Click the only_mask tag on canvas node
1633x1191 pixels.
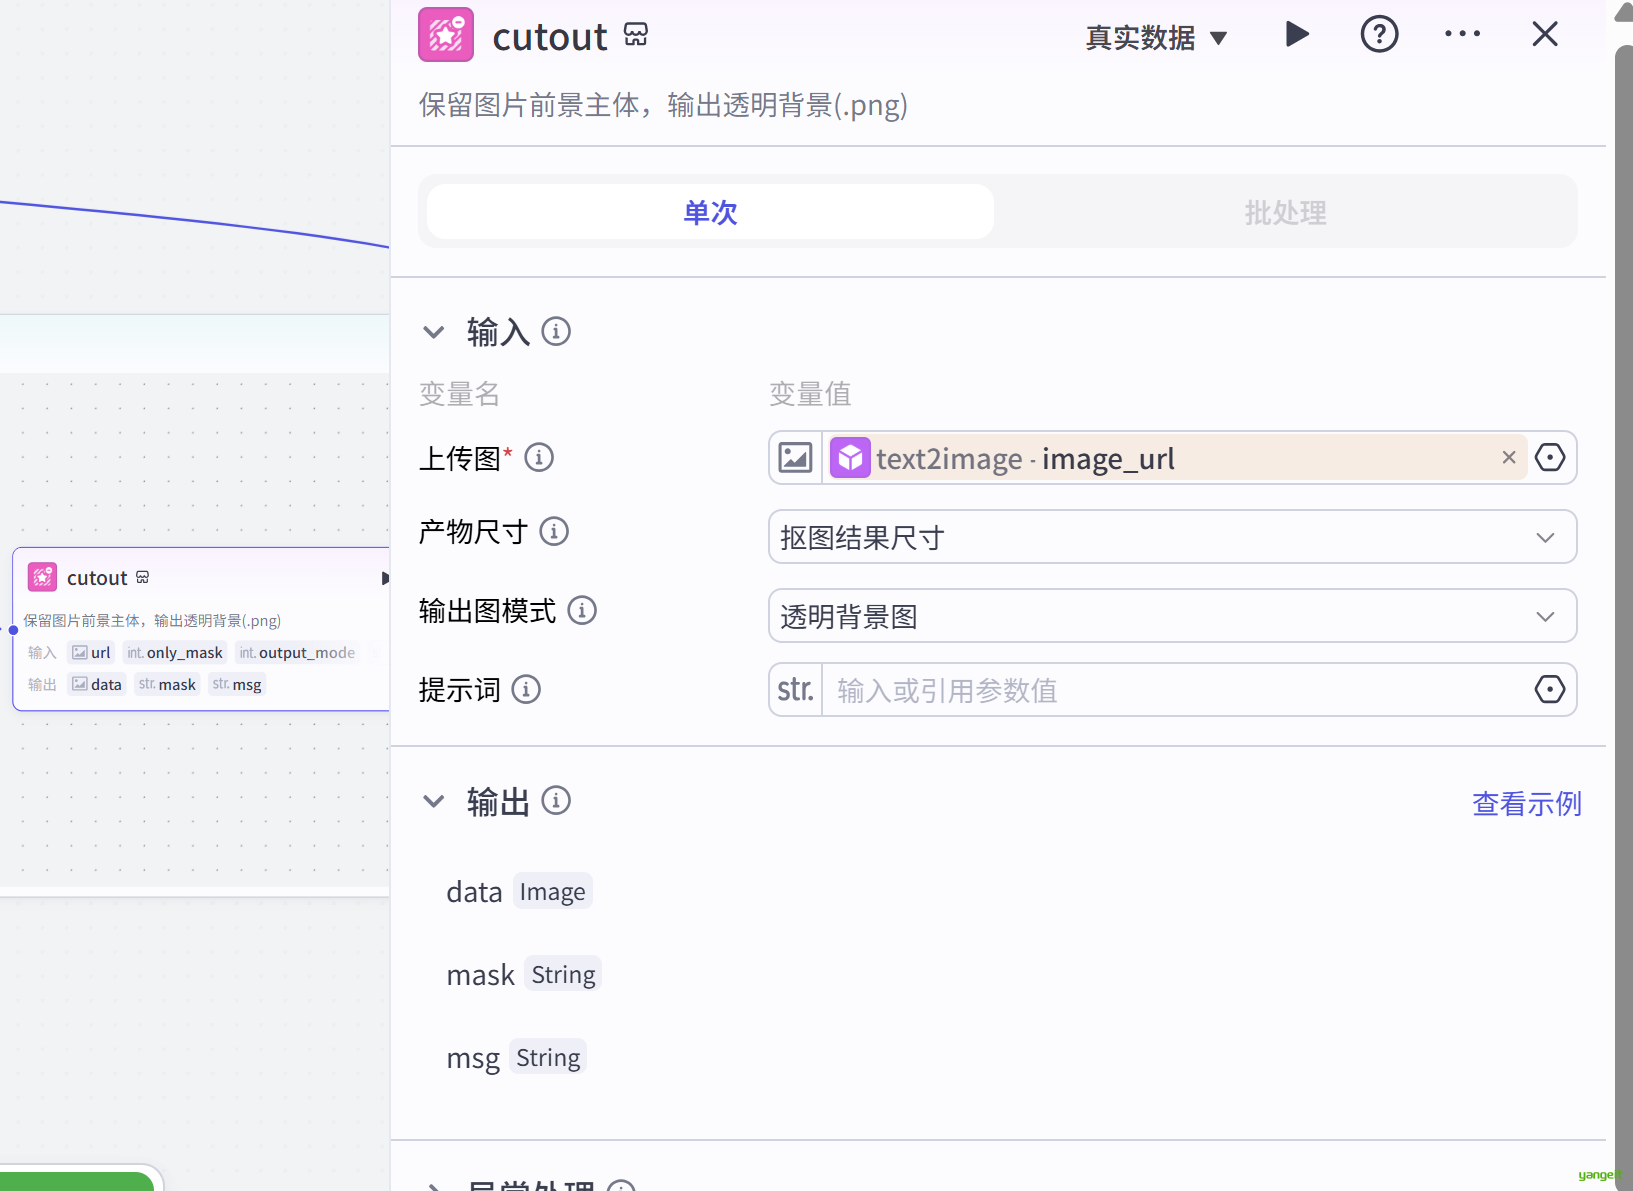175,653
